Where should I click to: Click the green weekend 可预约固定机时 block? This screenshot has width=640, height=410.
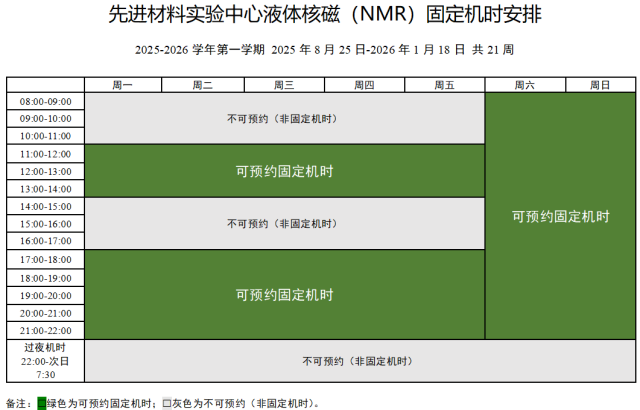click(x=560, y=215)
